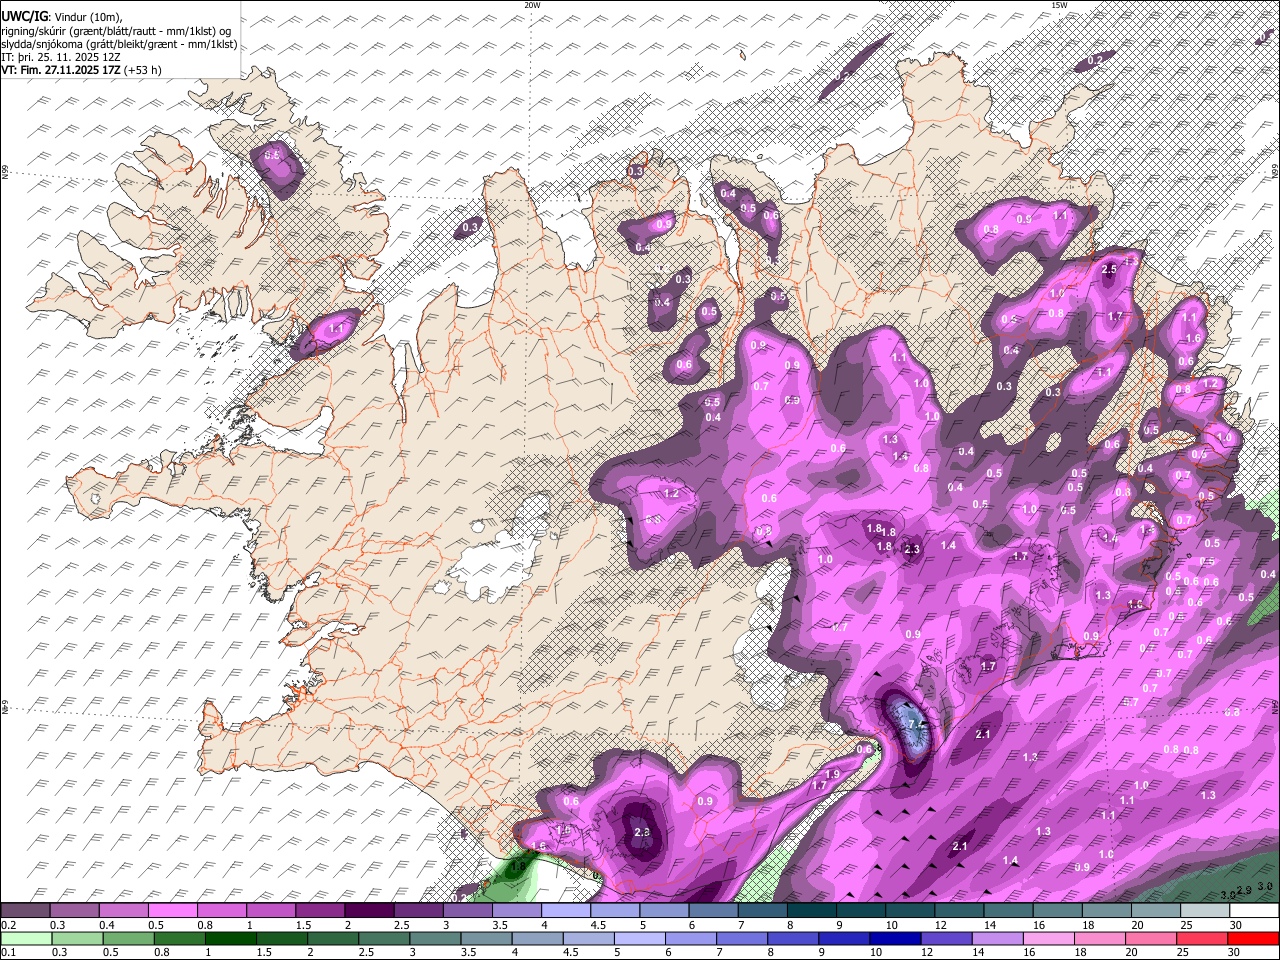Click the '2.8' value in the southern purple core

(x=643, y=832)
